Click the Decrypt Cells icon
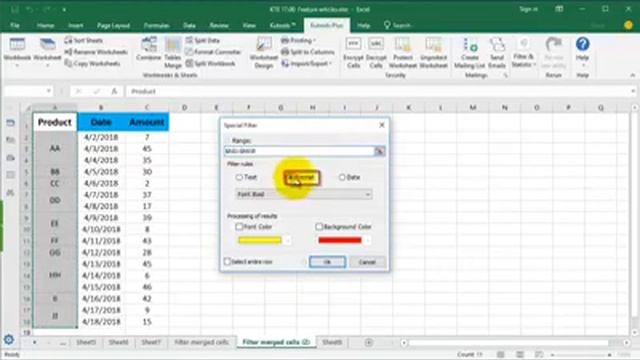The width and height of the screenshot is (640, 360). point(376,52)
